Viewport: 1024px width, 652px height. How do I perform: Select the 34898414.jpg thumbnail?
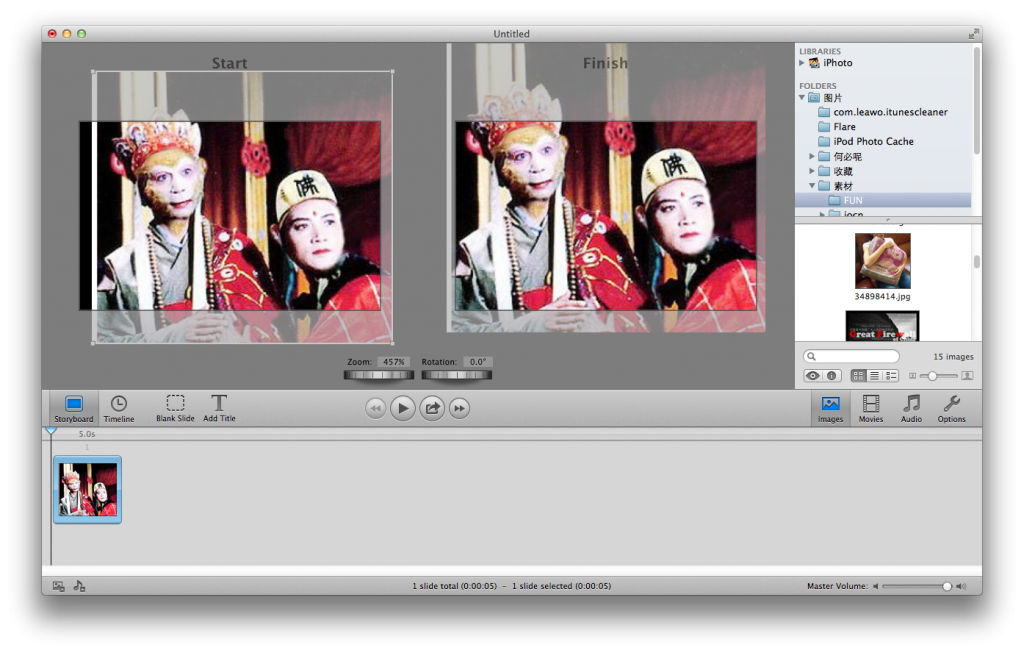pyautogui.click(x=882, y=261)
